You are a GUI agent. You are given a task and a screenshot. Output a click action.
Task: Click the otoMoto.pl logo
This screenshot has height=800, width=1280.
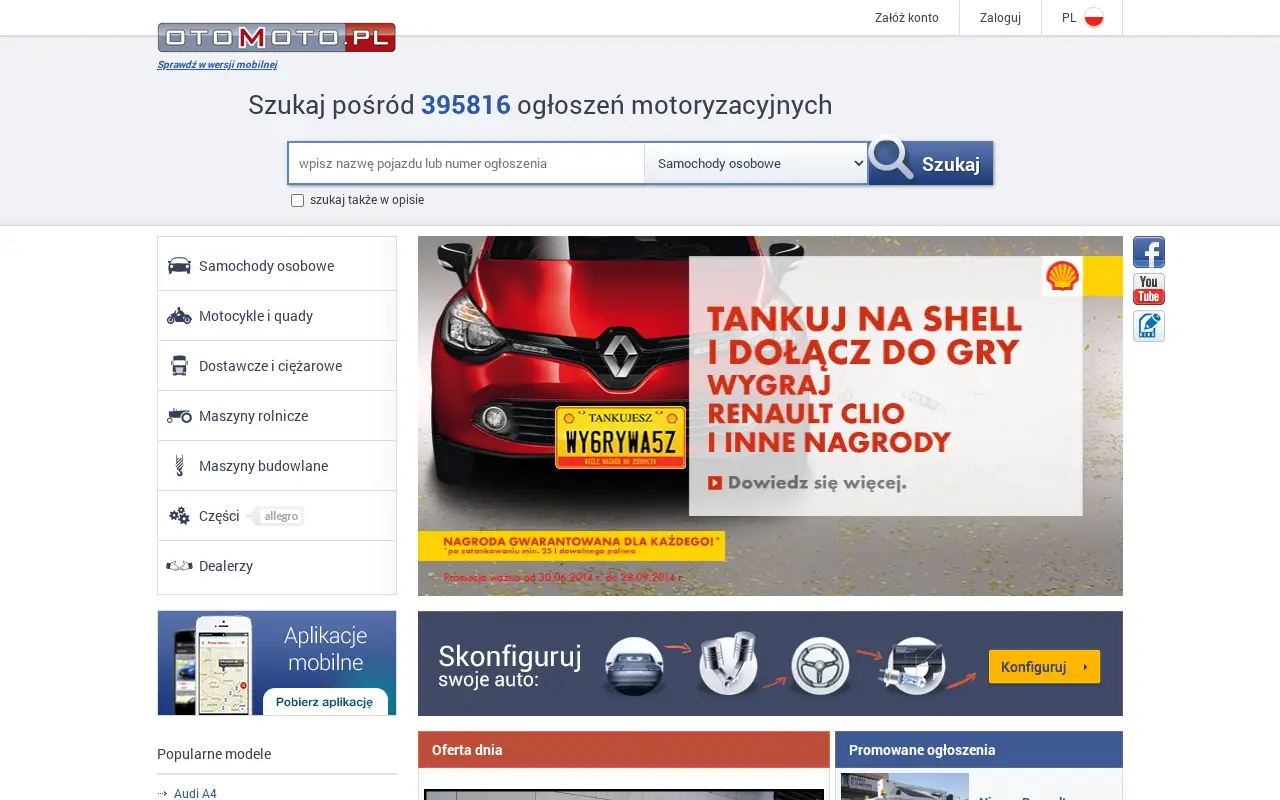[x=276, y=38]
